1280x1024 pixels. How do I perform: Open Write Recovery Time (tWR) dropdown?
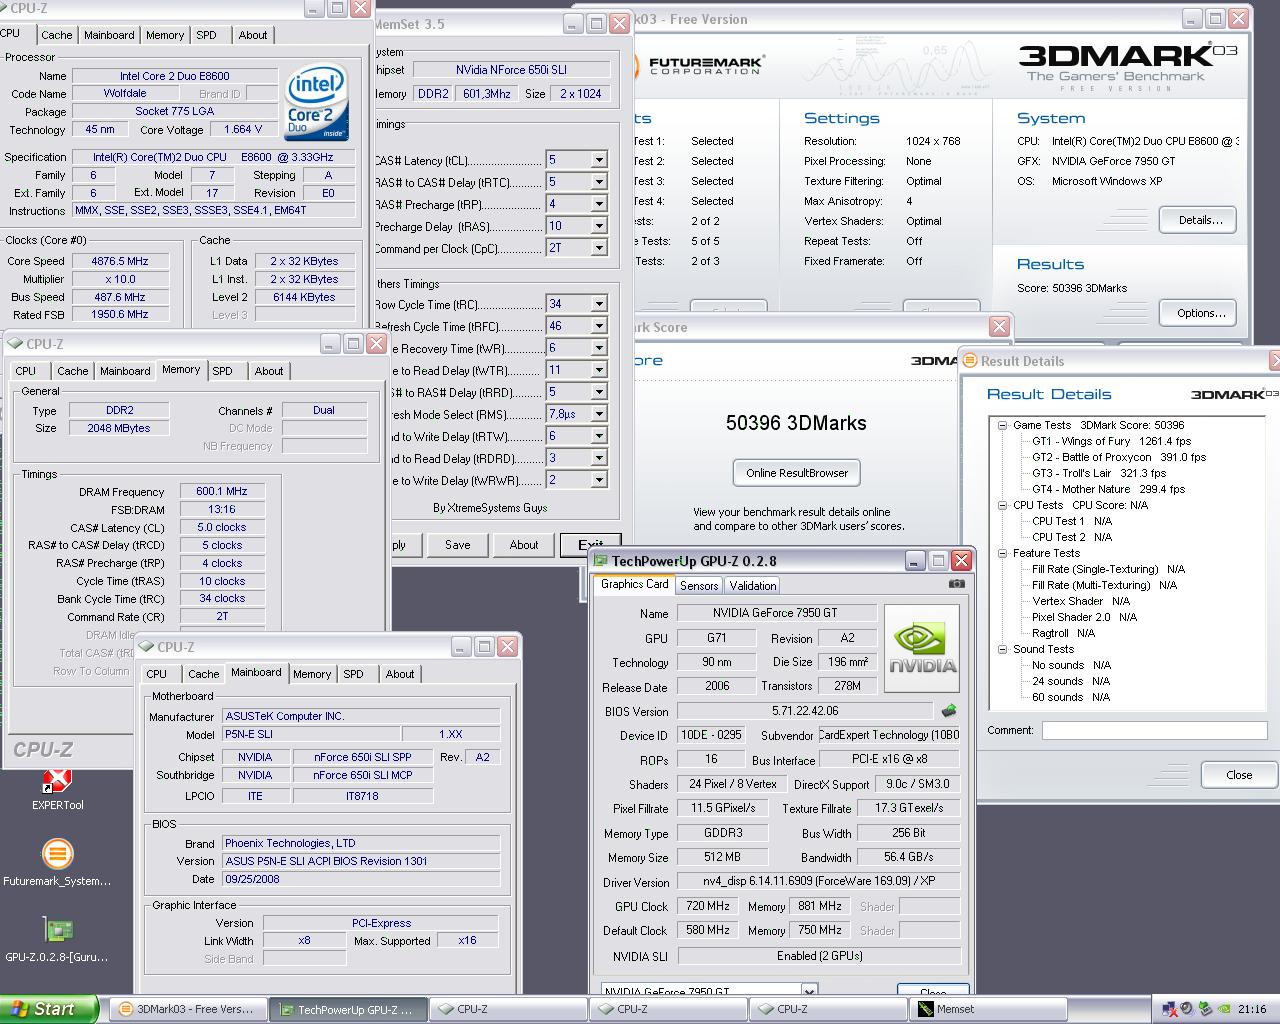point(599,348)
